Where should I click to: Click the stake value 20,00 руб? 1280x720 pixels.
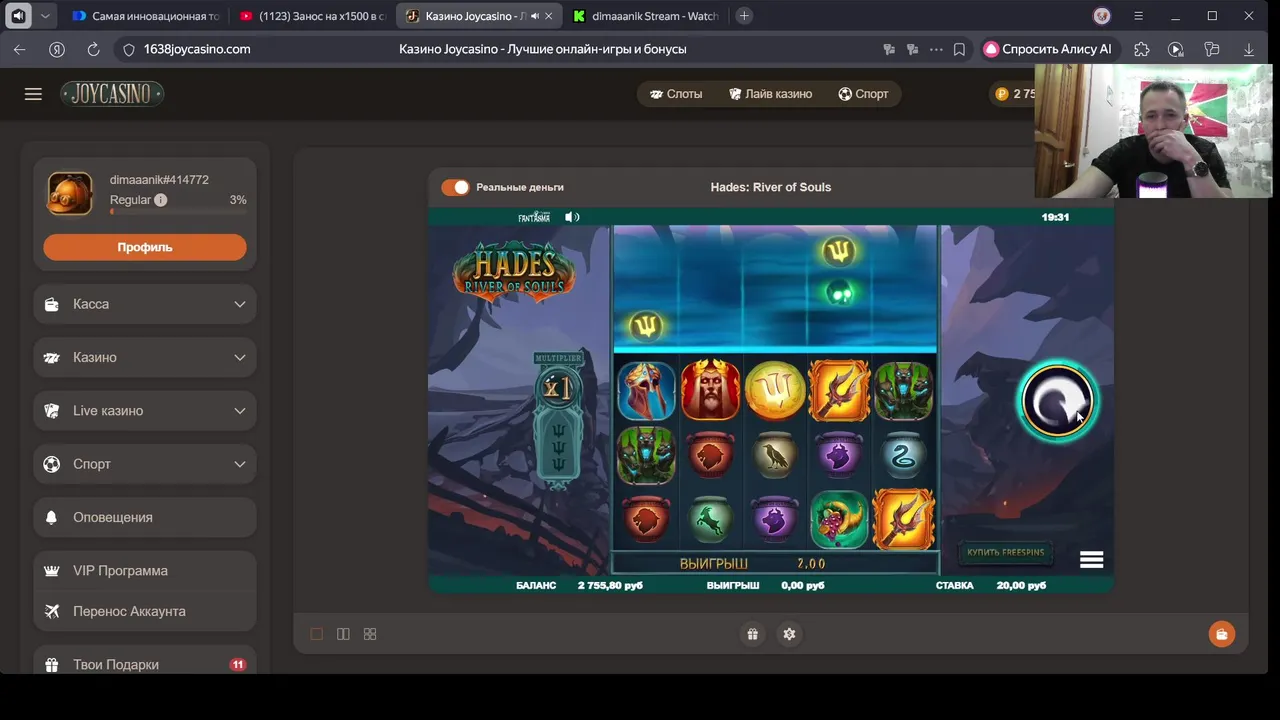tap(1021, 585)
